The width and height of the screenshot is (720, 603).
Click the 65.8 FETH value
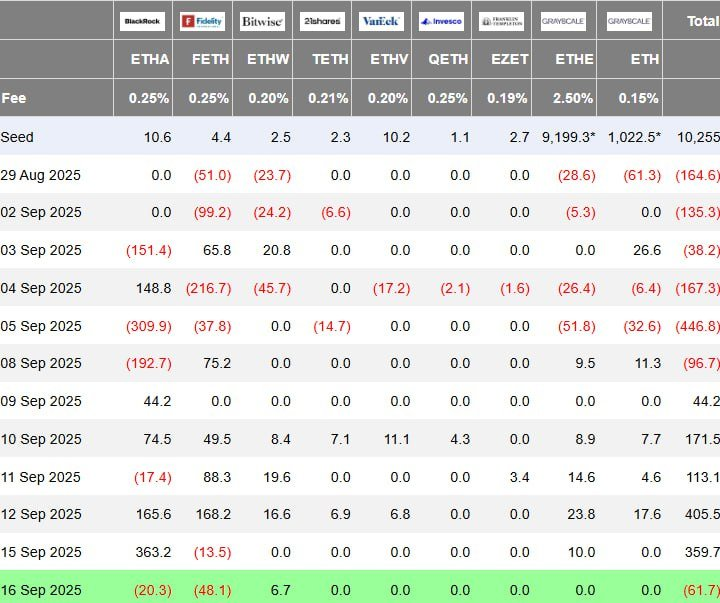pyautogui.click(x=217, y=250)
